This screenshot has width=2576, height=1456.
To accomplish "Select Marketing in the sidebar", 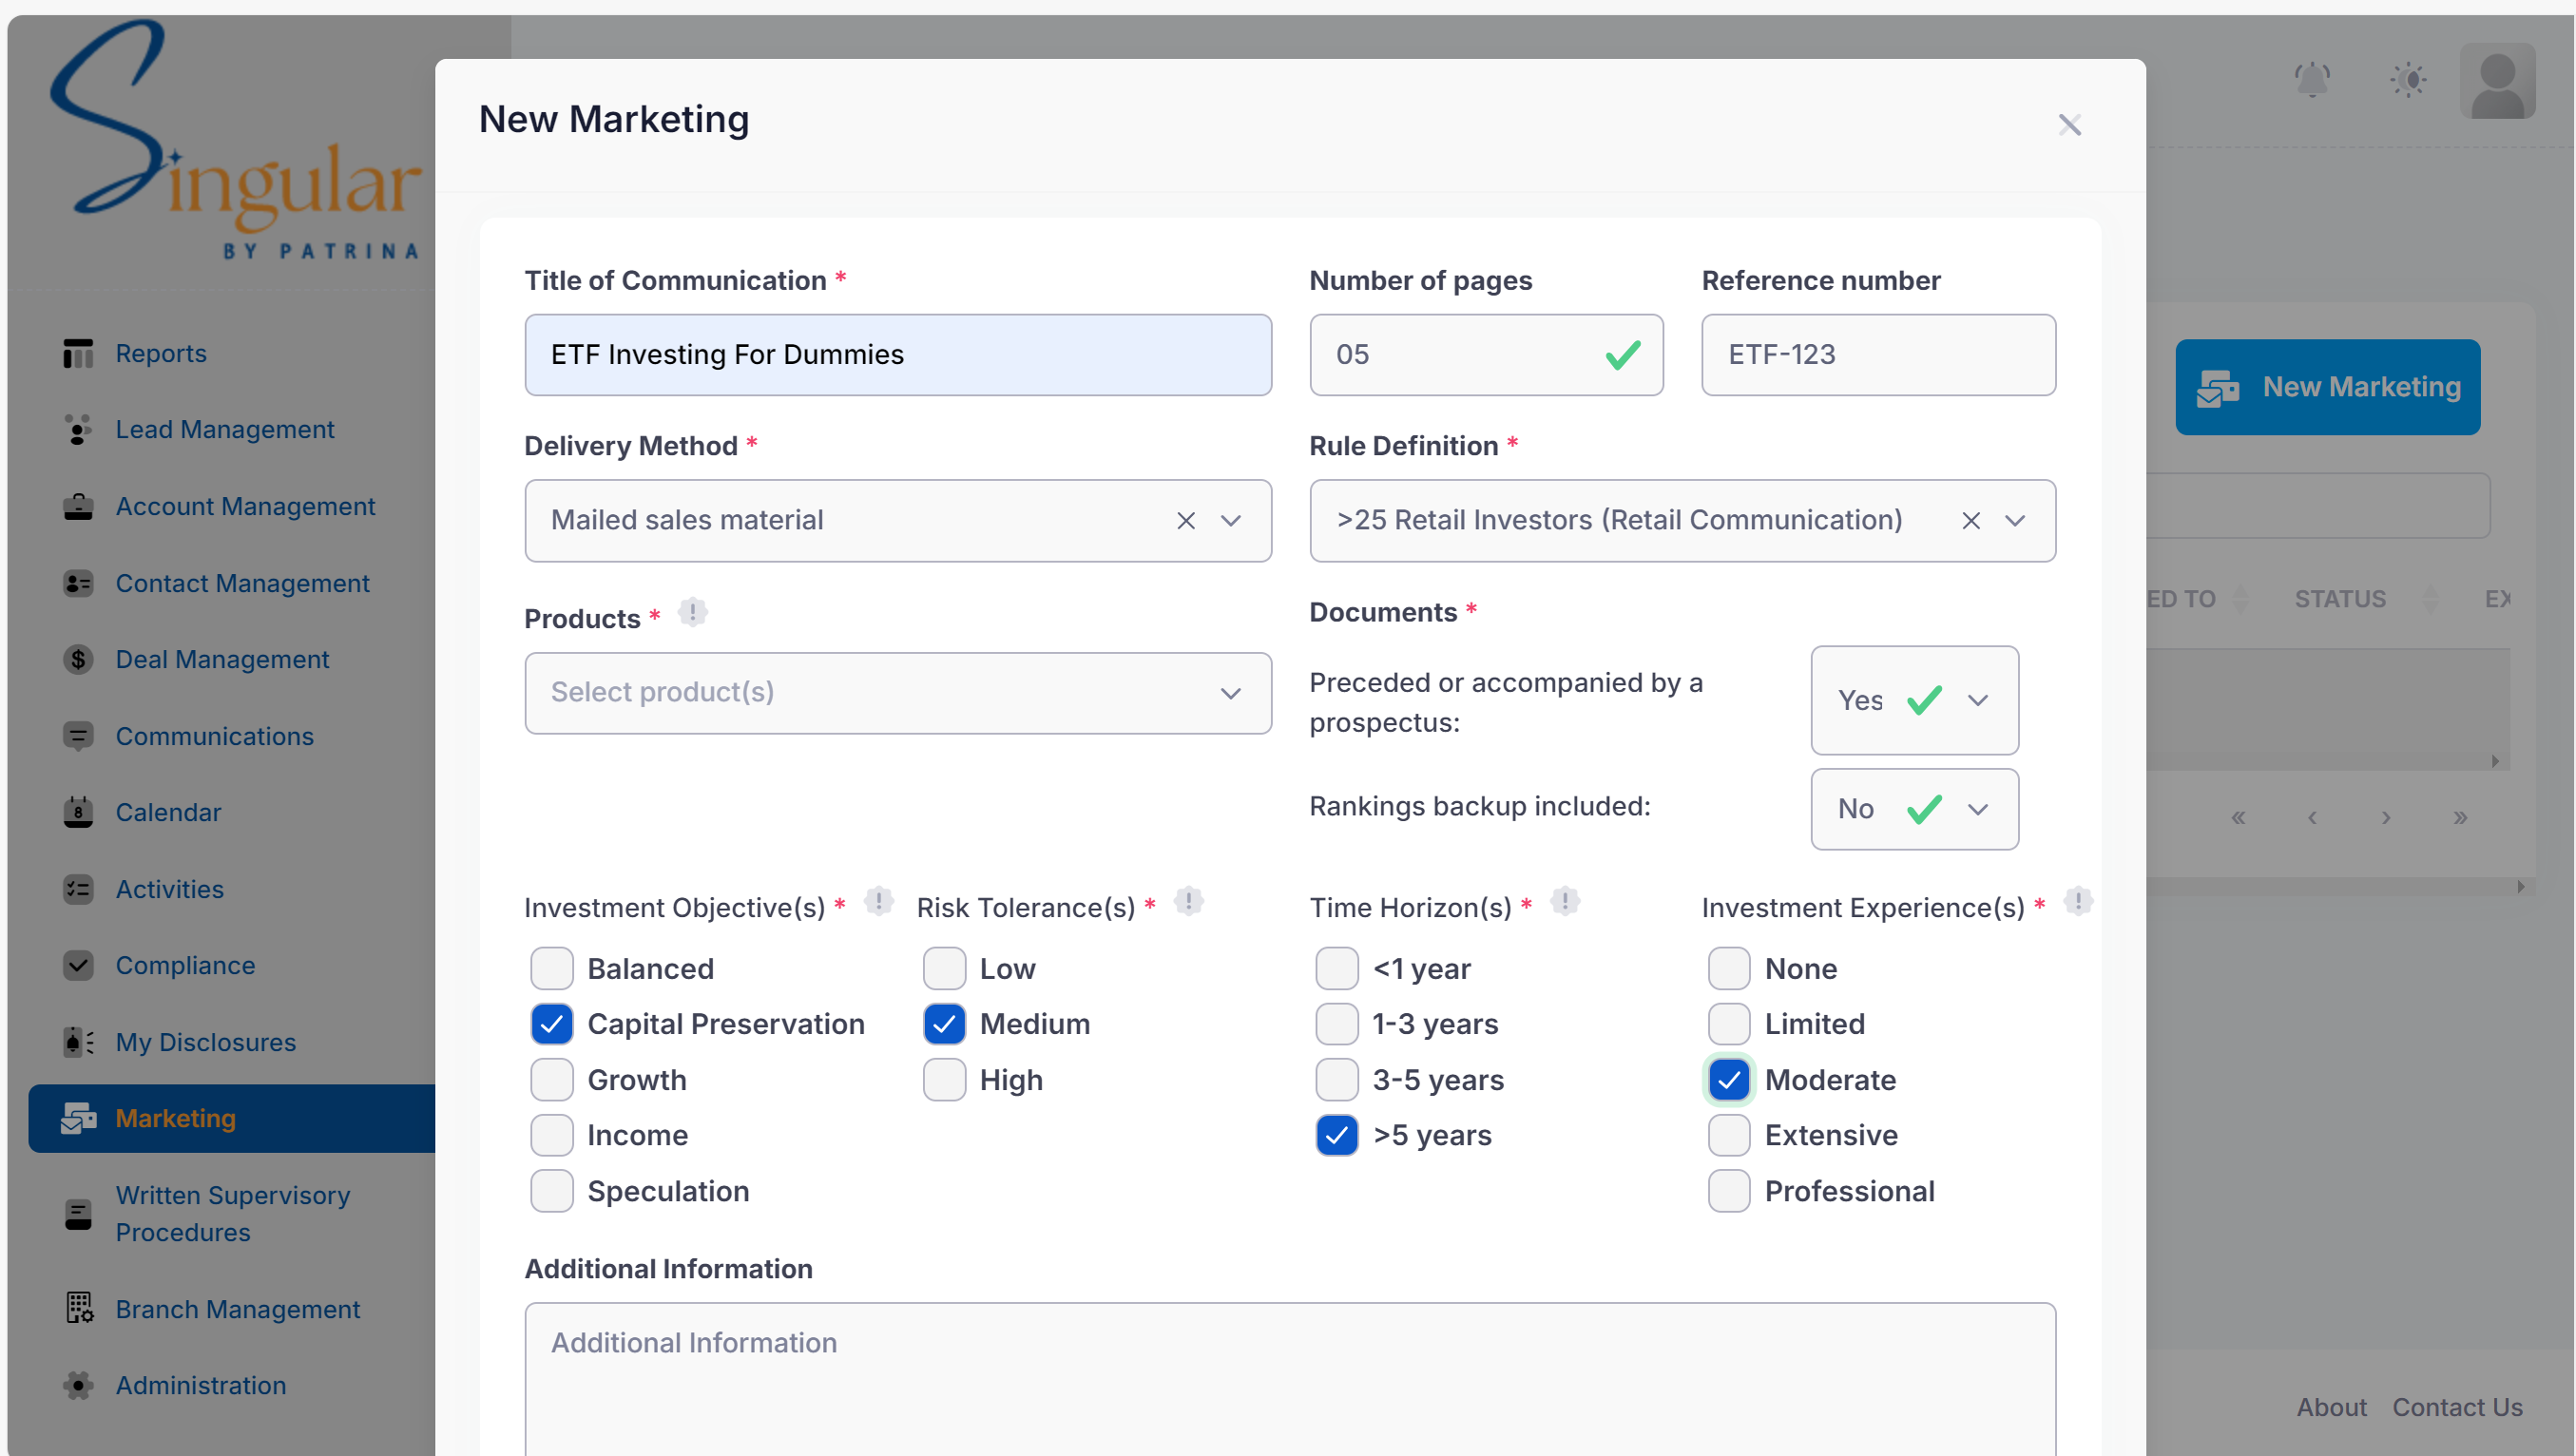I will pos(232,1118).
